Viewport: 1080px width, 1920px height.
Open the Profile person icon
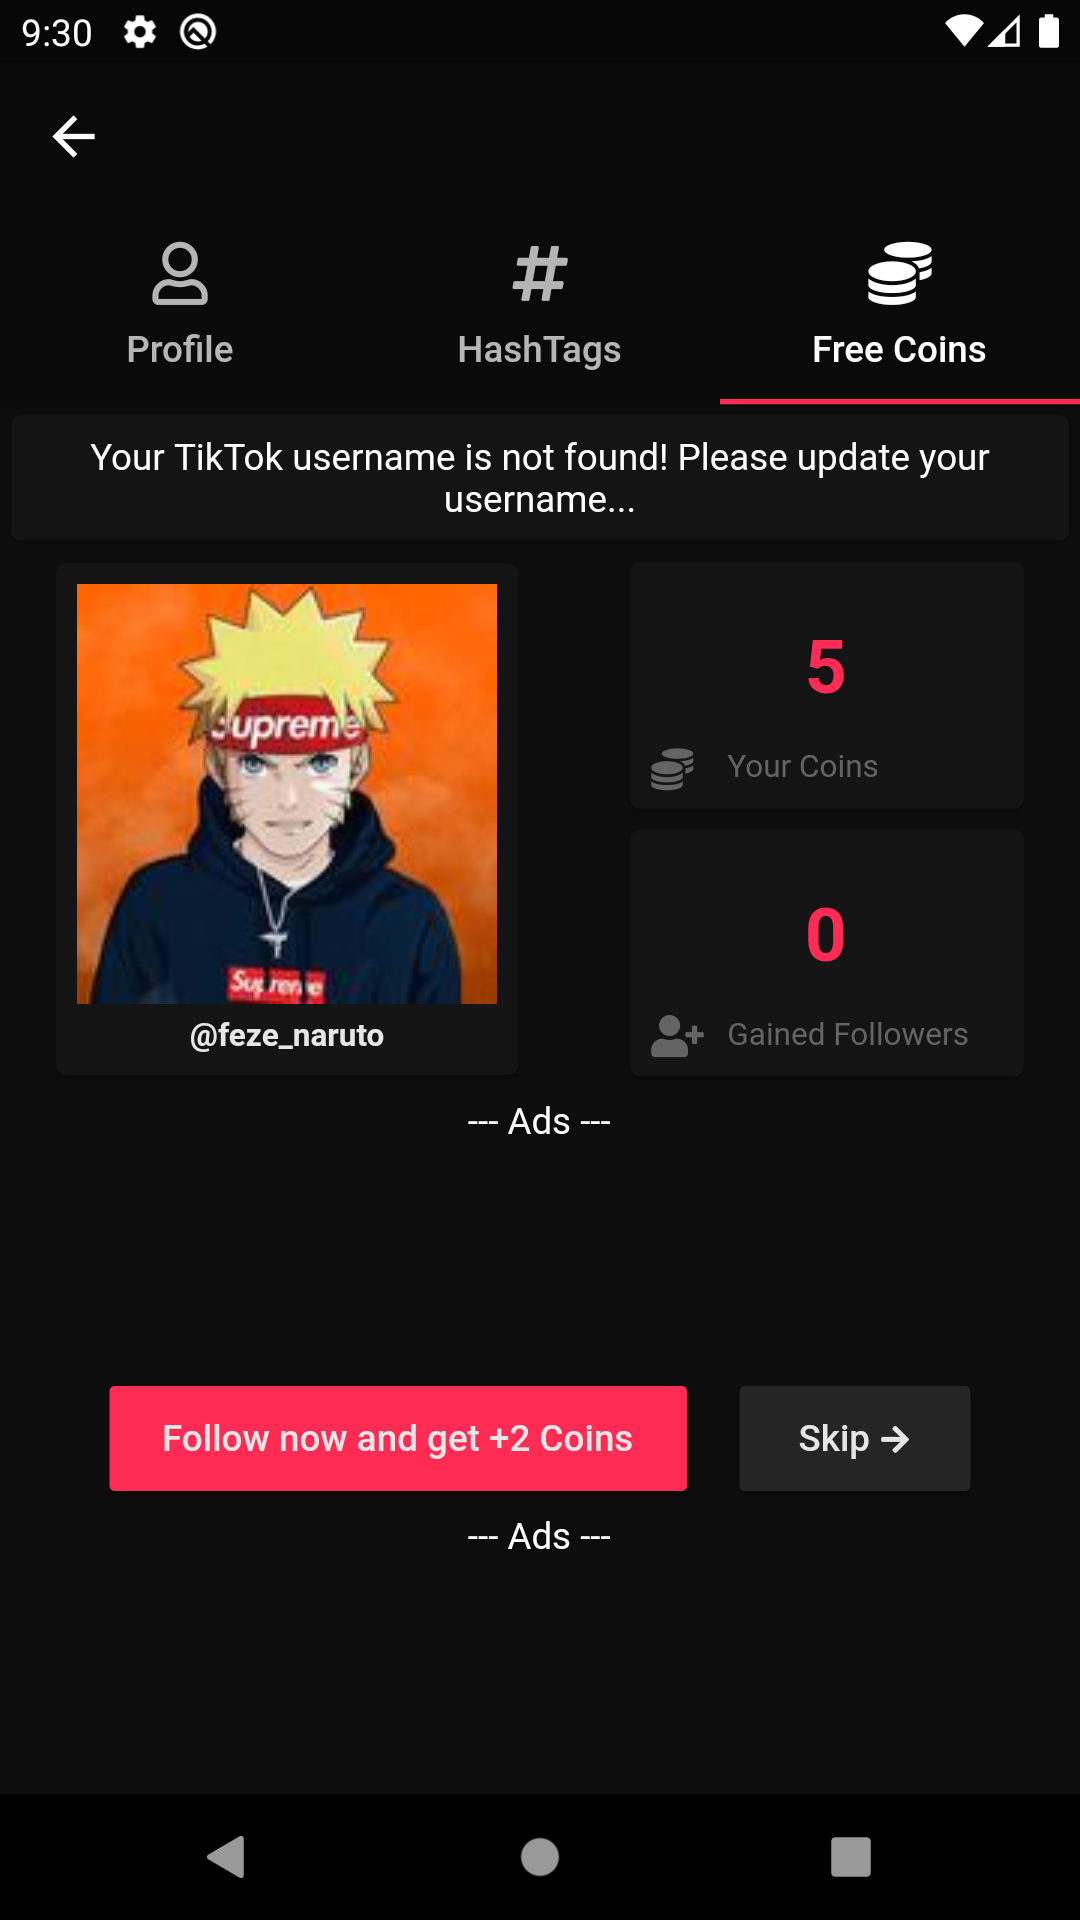point(180,273)
